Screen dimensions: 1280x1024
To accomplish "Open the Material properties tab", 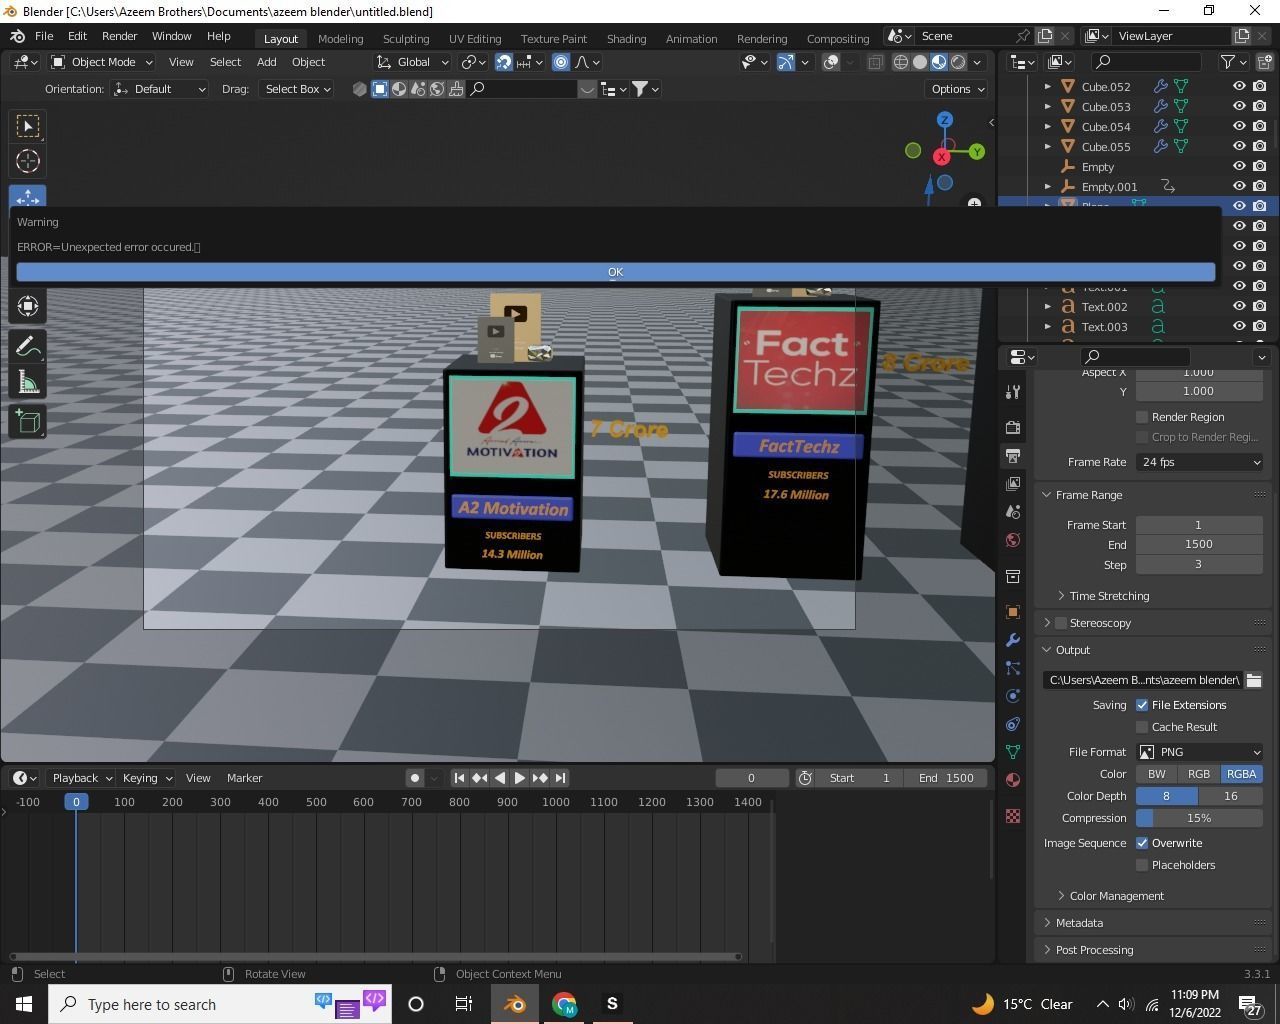I will click(1013, 780).
